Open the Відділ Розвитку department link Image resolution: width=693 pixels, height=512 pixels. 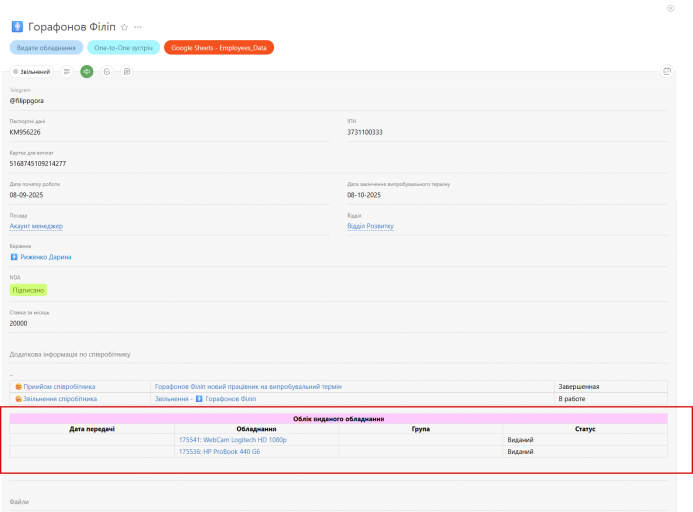pos(370,226)
